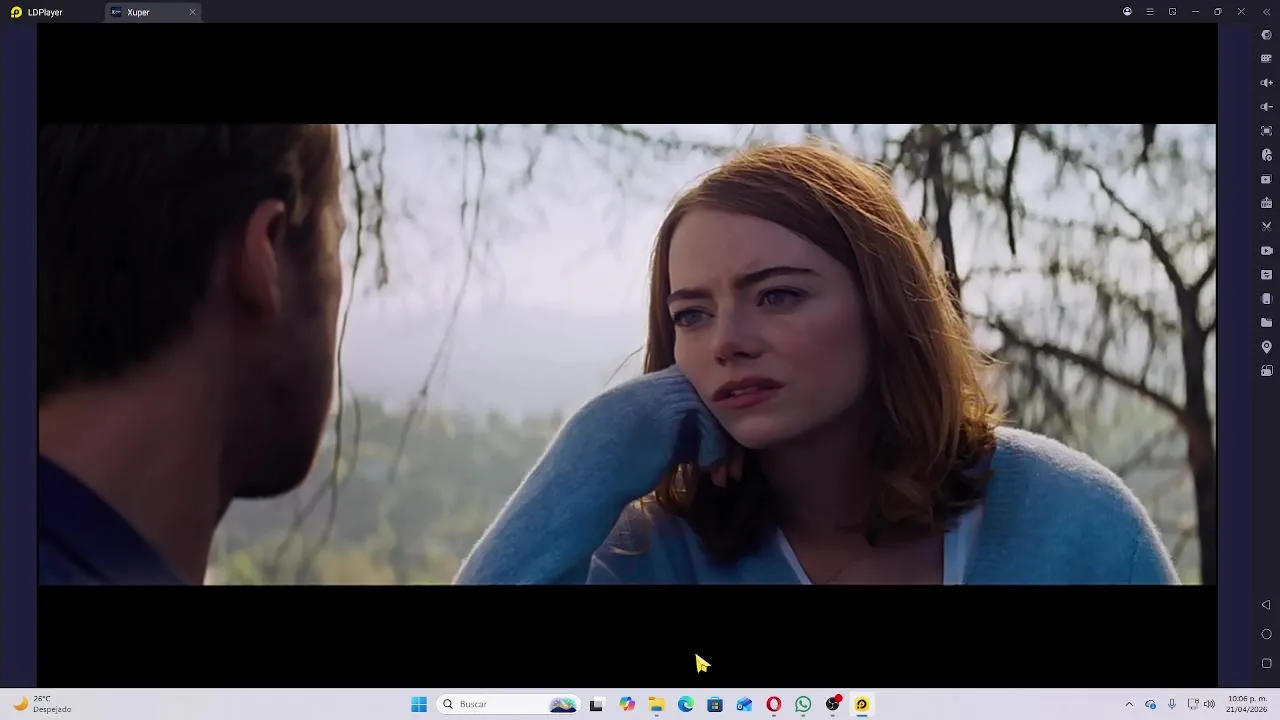Screen dimensions: 1280x720
Task: Tap the Android recent apps square
Action: click(x=1266, y=663)
